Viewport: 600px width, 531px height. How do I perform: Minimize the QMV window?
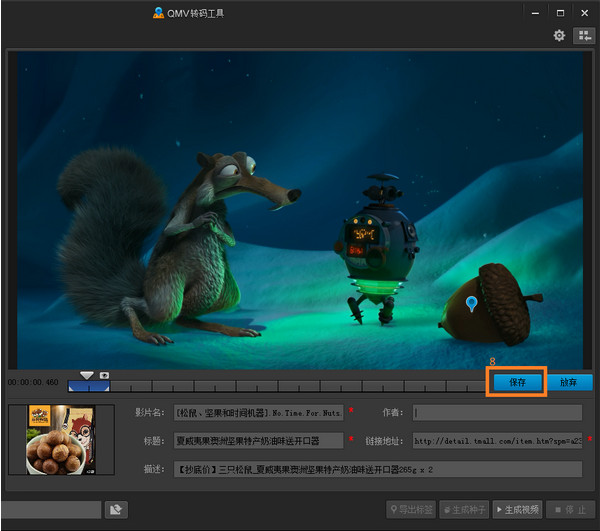(535, 13)
